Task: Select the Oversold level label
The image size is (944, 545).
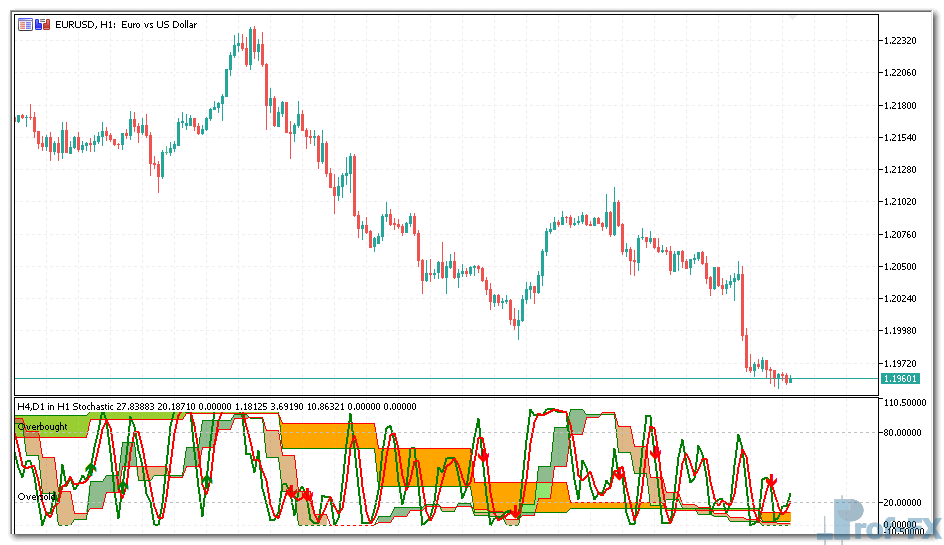Action: coord(34,496)
